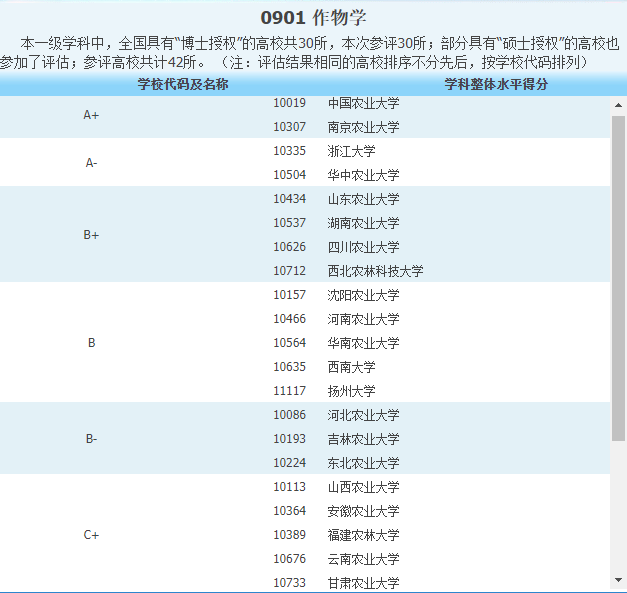The width and height of the screenshot is (627, 593).
Task: Click school code 10113
Action: (290, 487)
